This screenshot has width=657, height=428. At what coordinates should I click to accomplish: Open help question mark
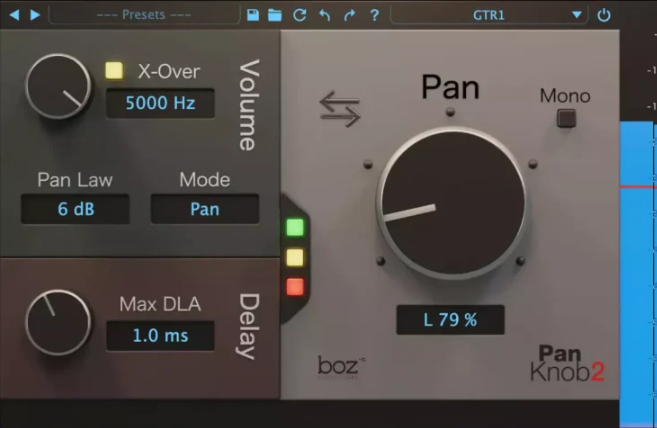(x=375, y=15)
